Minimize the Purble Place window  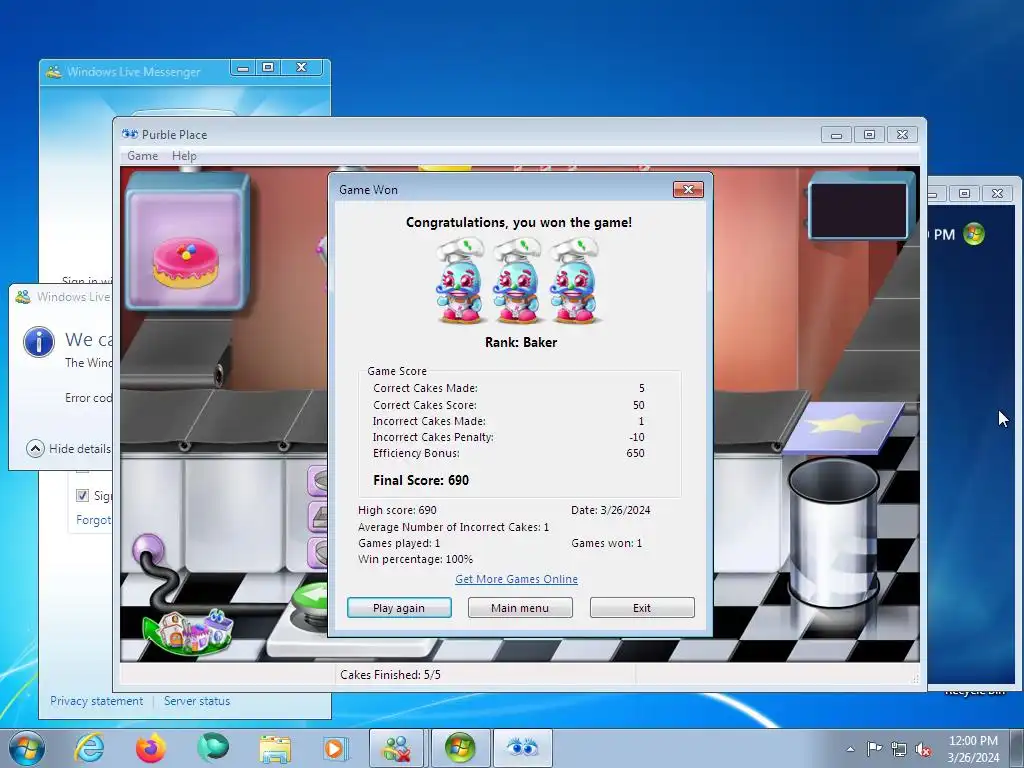coord(836,135)
